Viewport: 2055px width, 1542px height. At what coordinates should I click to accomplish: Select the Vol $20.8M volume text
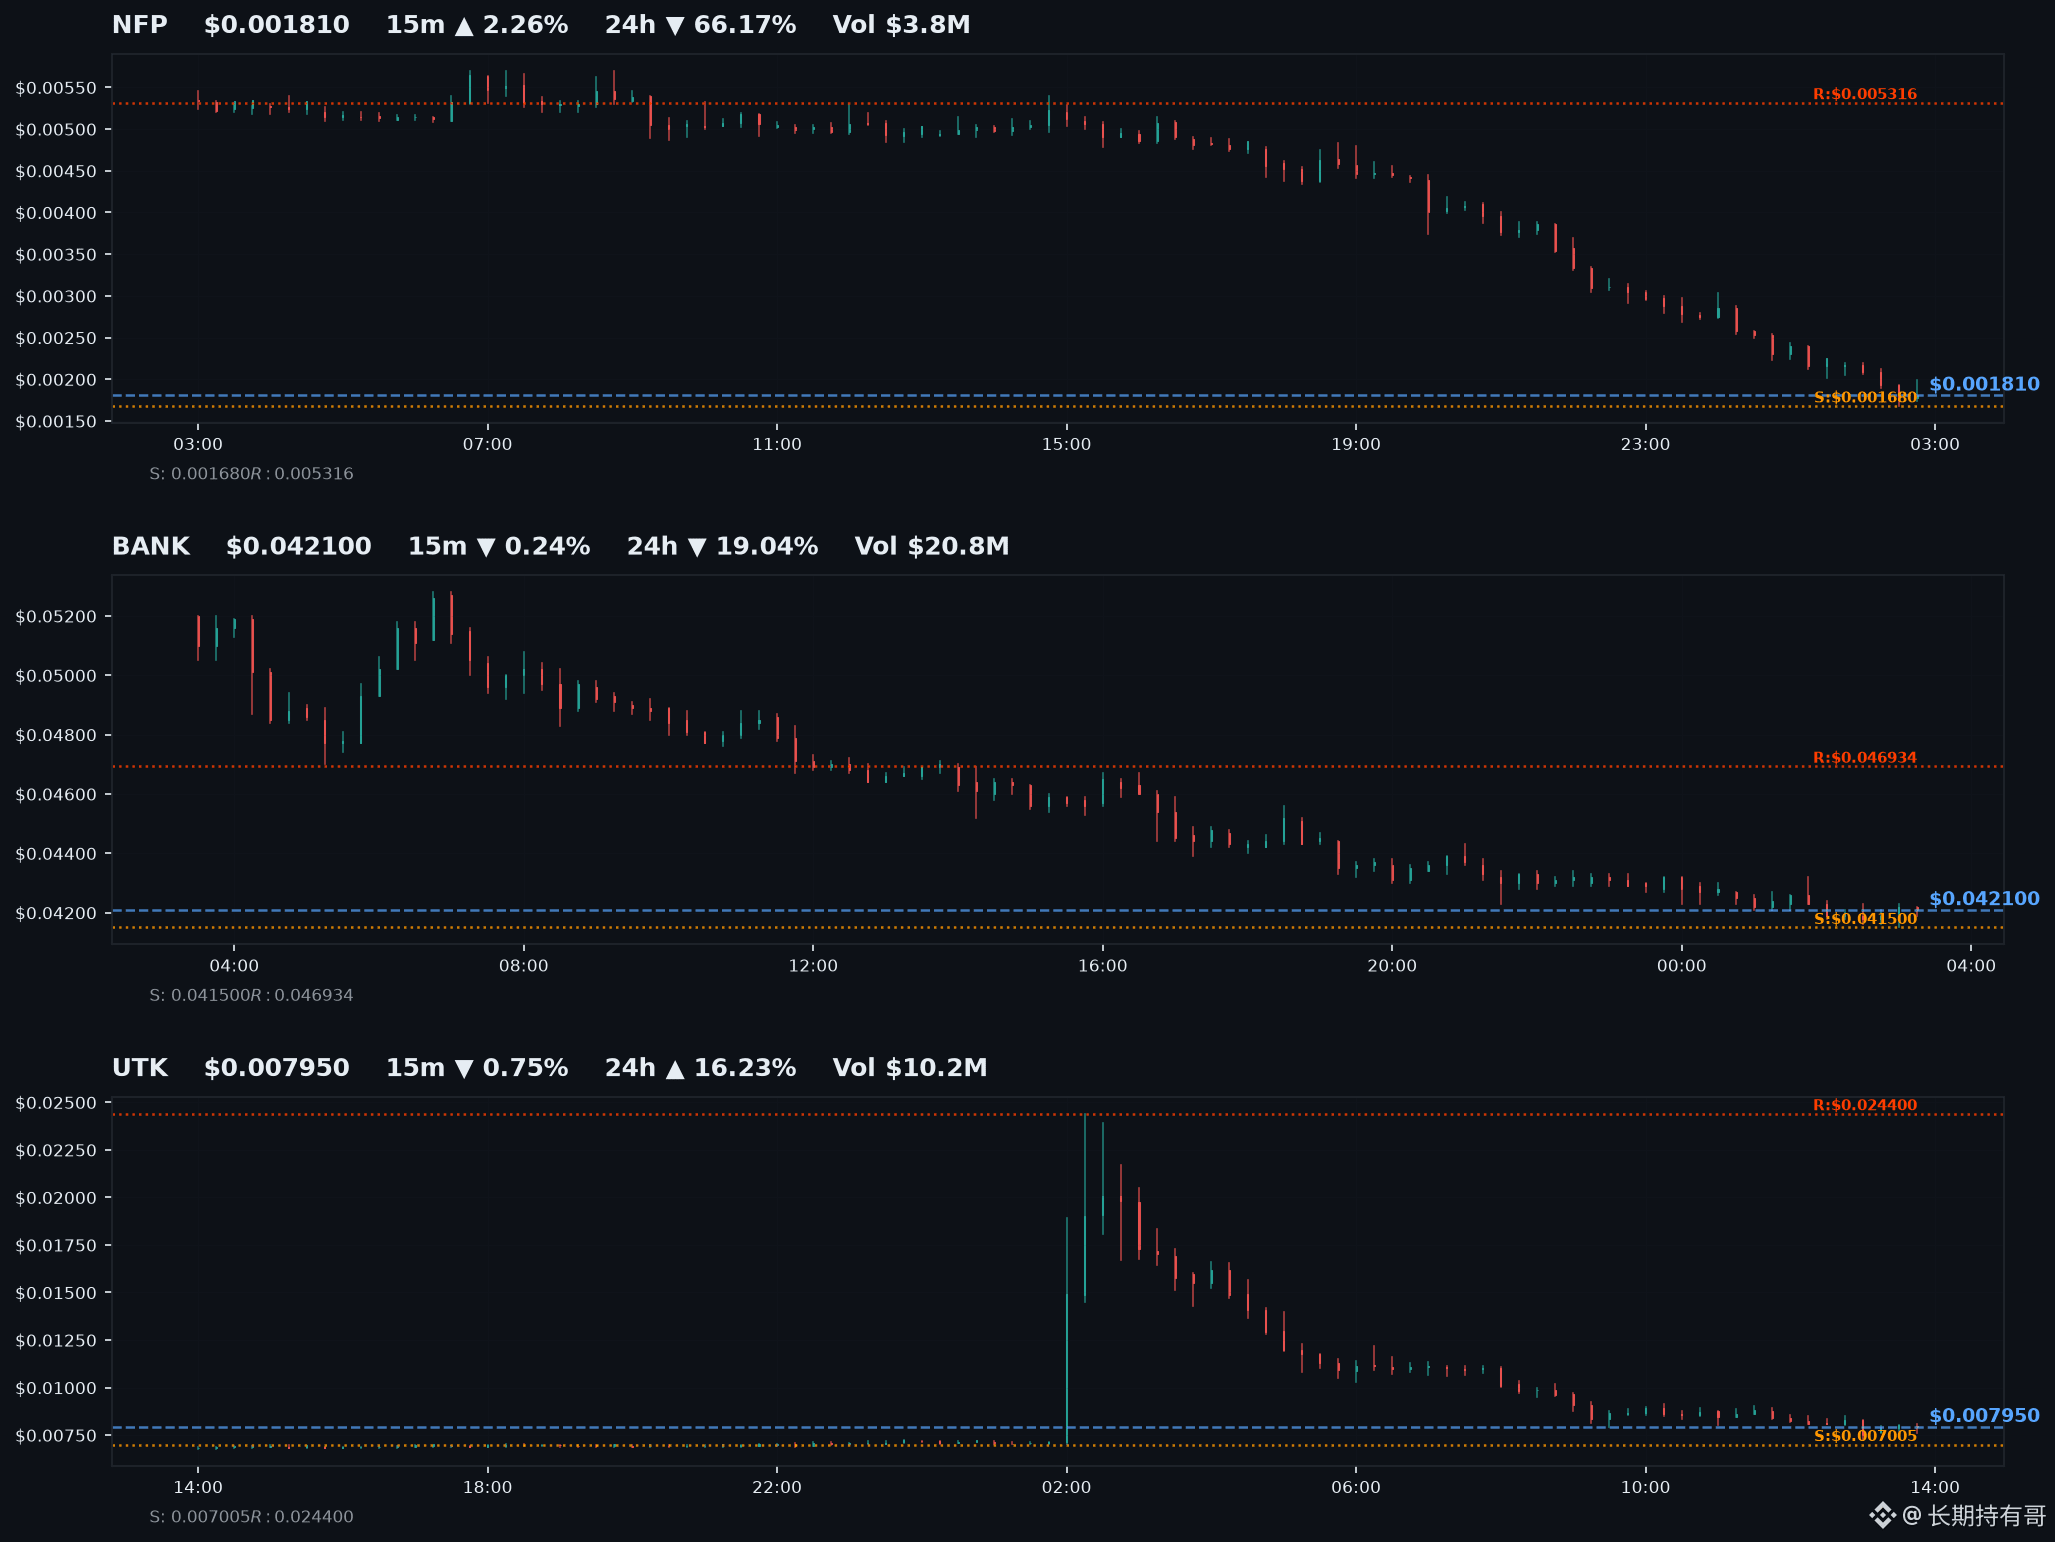pos(932,546)
